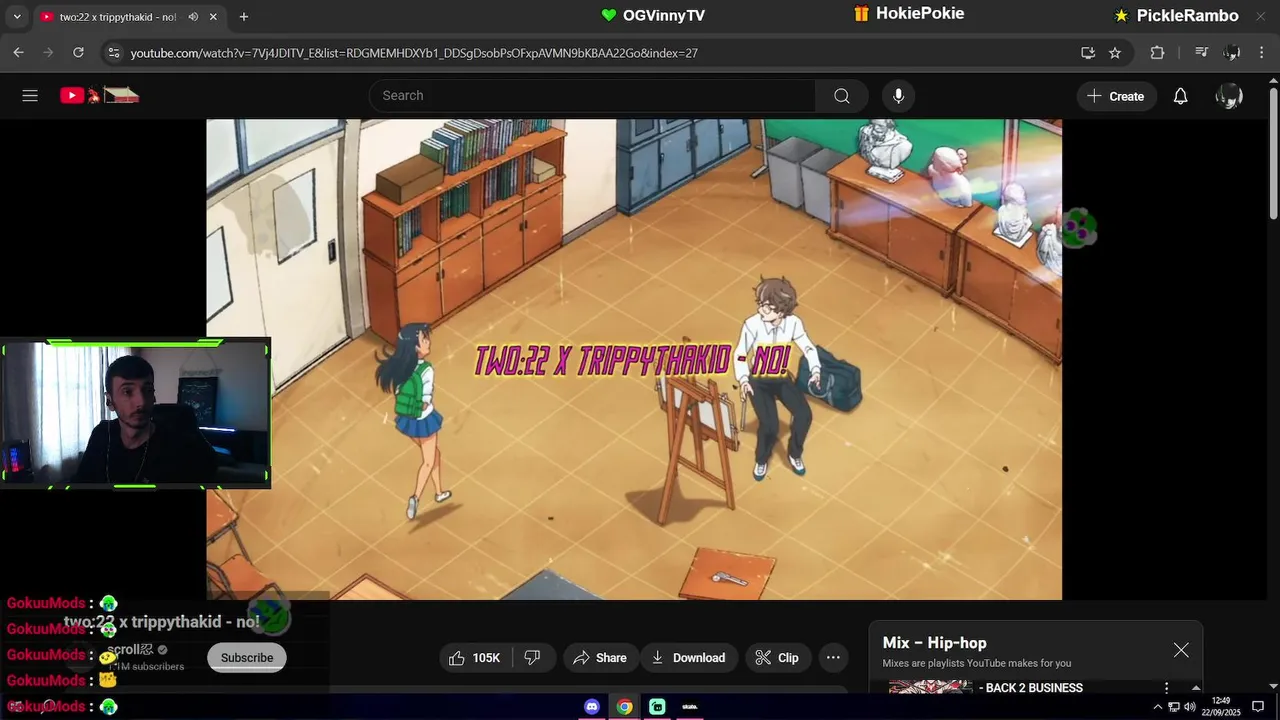Open the Windows notification center
1280x720 pixels.
pyautogui.click(x=1258, y=707)
